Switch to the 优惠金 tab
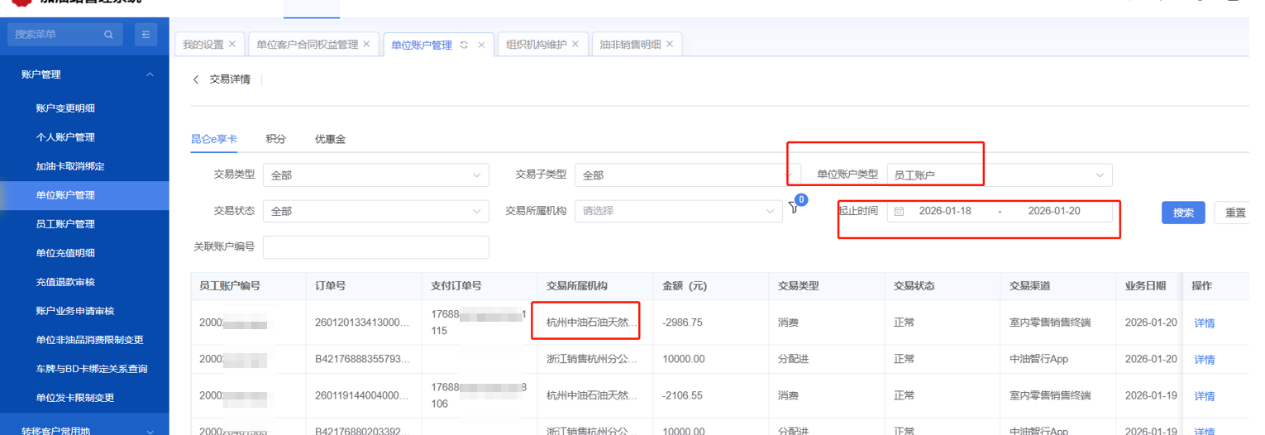 pyautogui.click(x=330, y=139)
